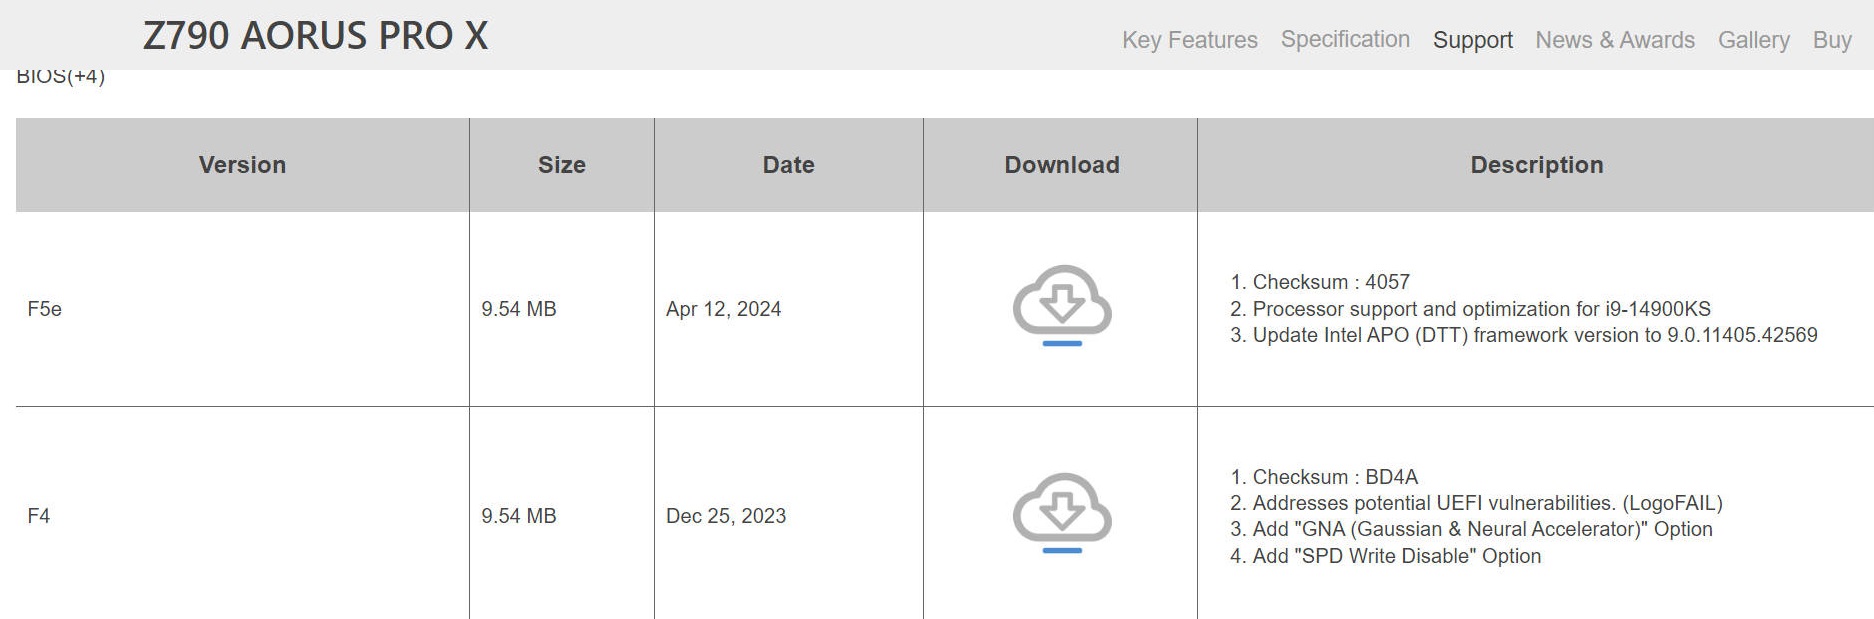Click the Size column header
Viewport: 1874px width, 619px height.
click(x=561, y=165)
